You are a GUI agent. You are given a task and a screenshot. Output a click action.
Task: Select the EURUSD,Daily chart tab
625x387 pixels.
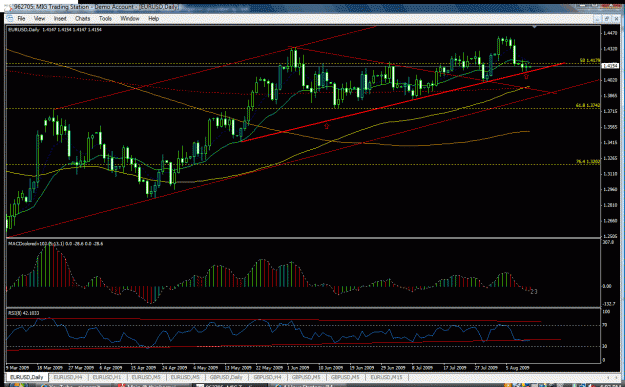point(27,377)
